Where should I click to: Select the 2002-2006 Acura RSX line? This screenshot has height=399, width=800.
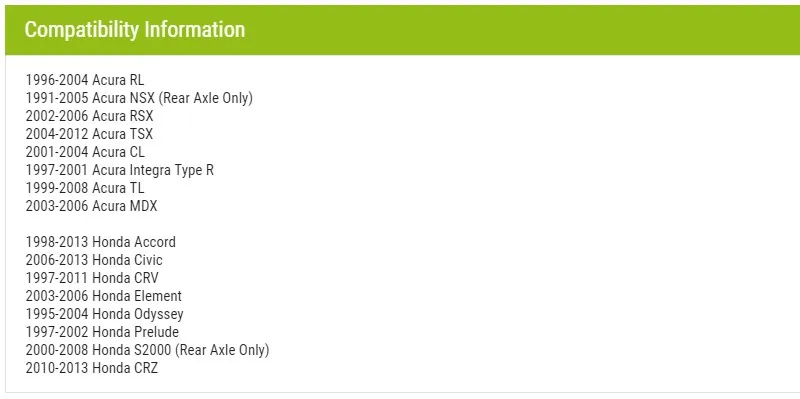[89, 116]
